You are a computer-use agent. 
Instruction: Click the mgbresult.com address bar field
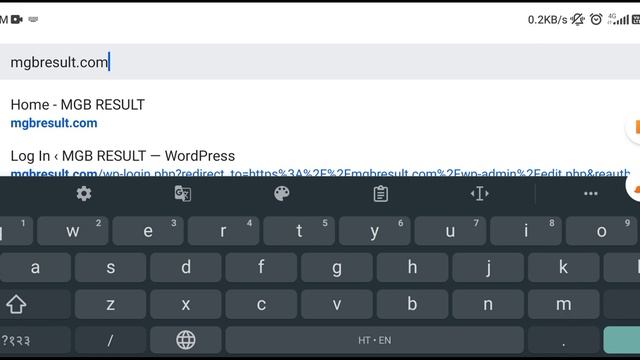click(x=320, y=62)
